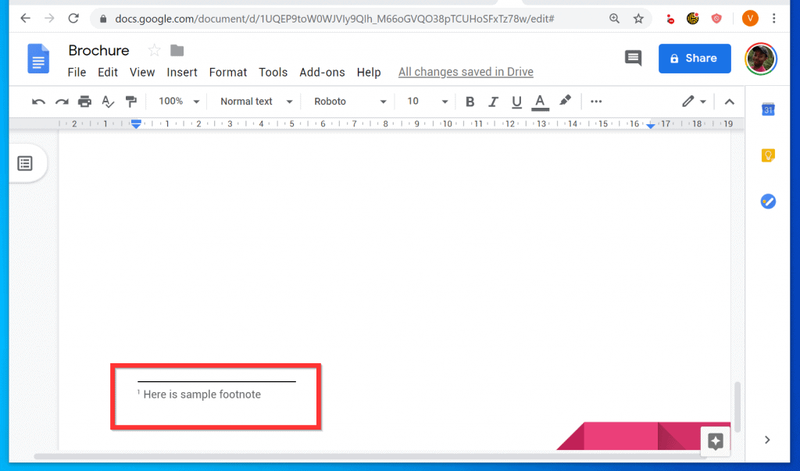
Task: Open comment history icon
Action: click(x=633, y=58)
